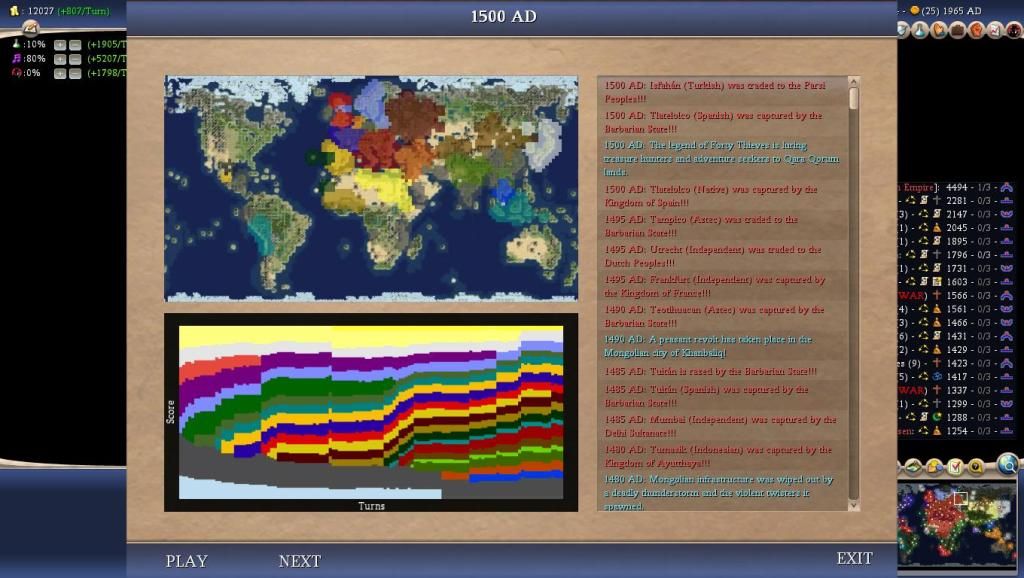Click the Hindu Om icon beside 1417
The image size is (1024, 578).
click(x=936, y=377)
